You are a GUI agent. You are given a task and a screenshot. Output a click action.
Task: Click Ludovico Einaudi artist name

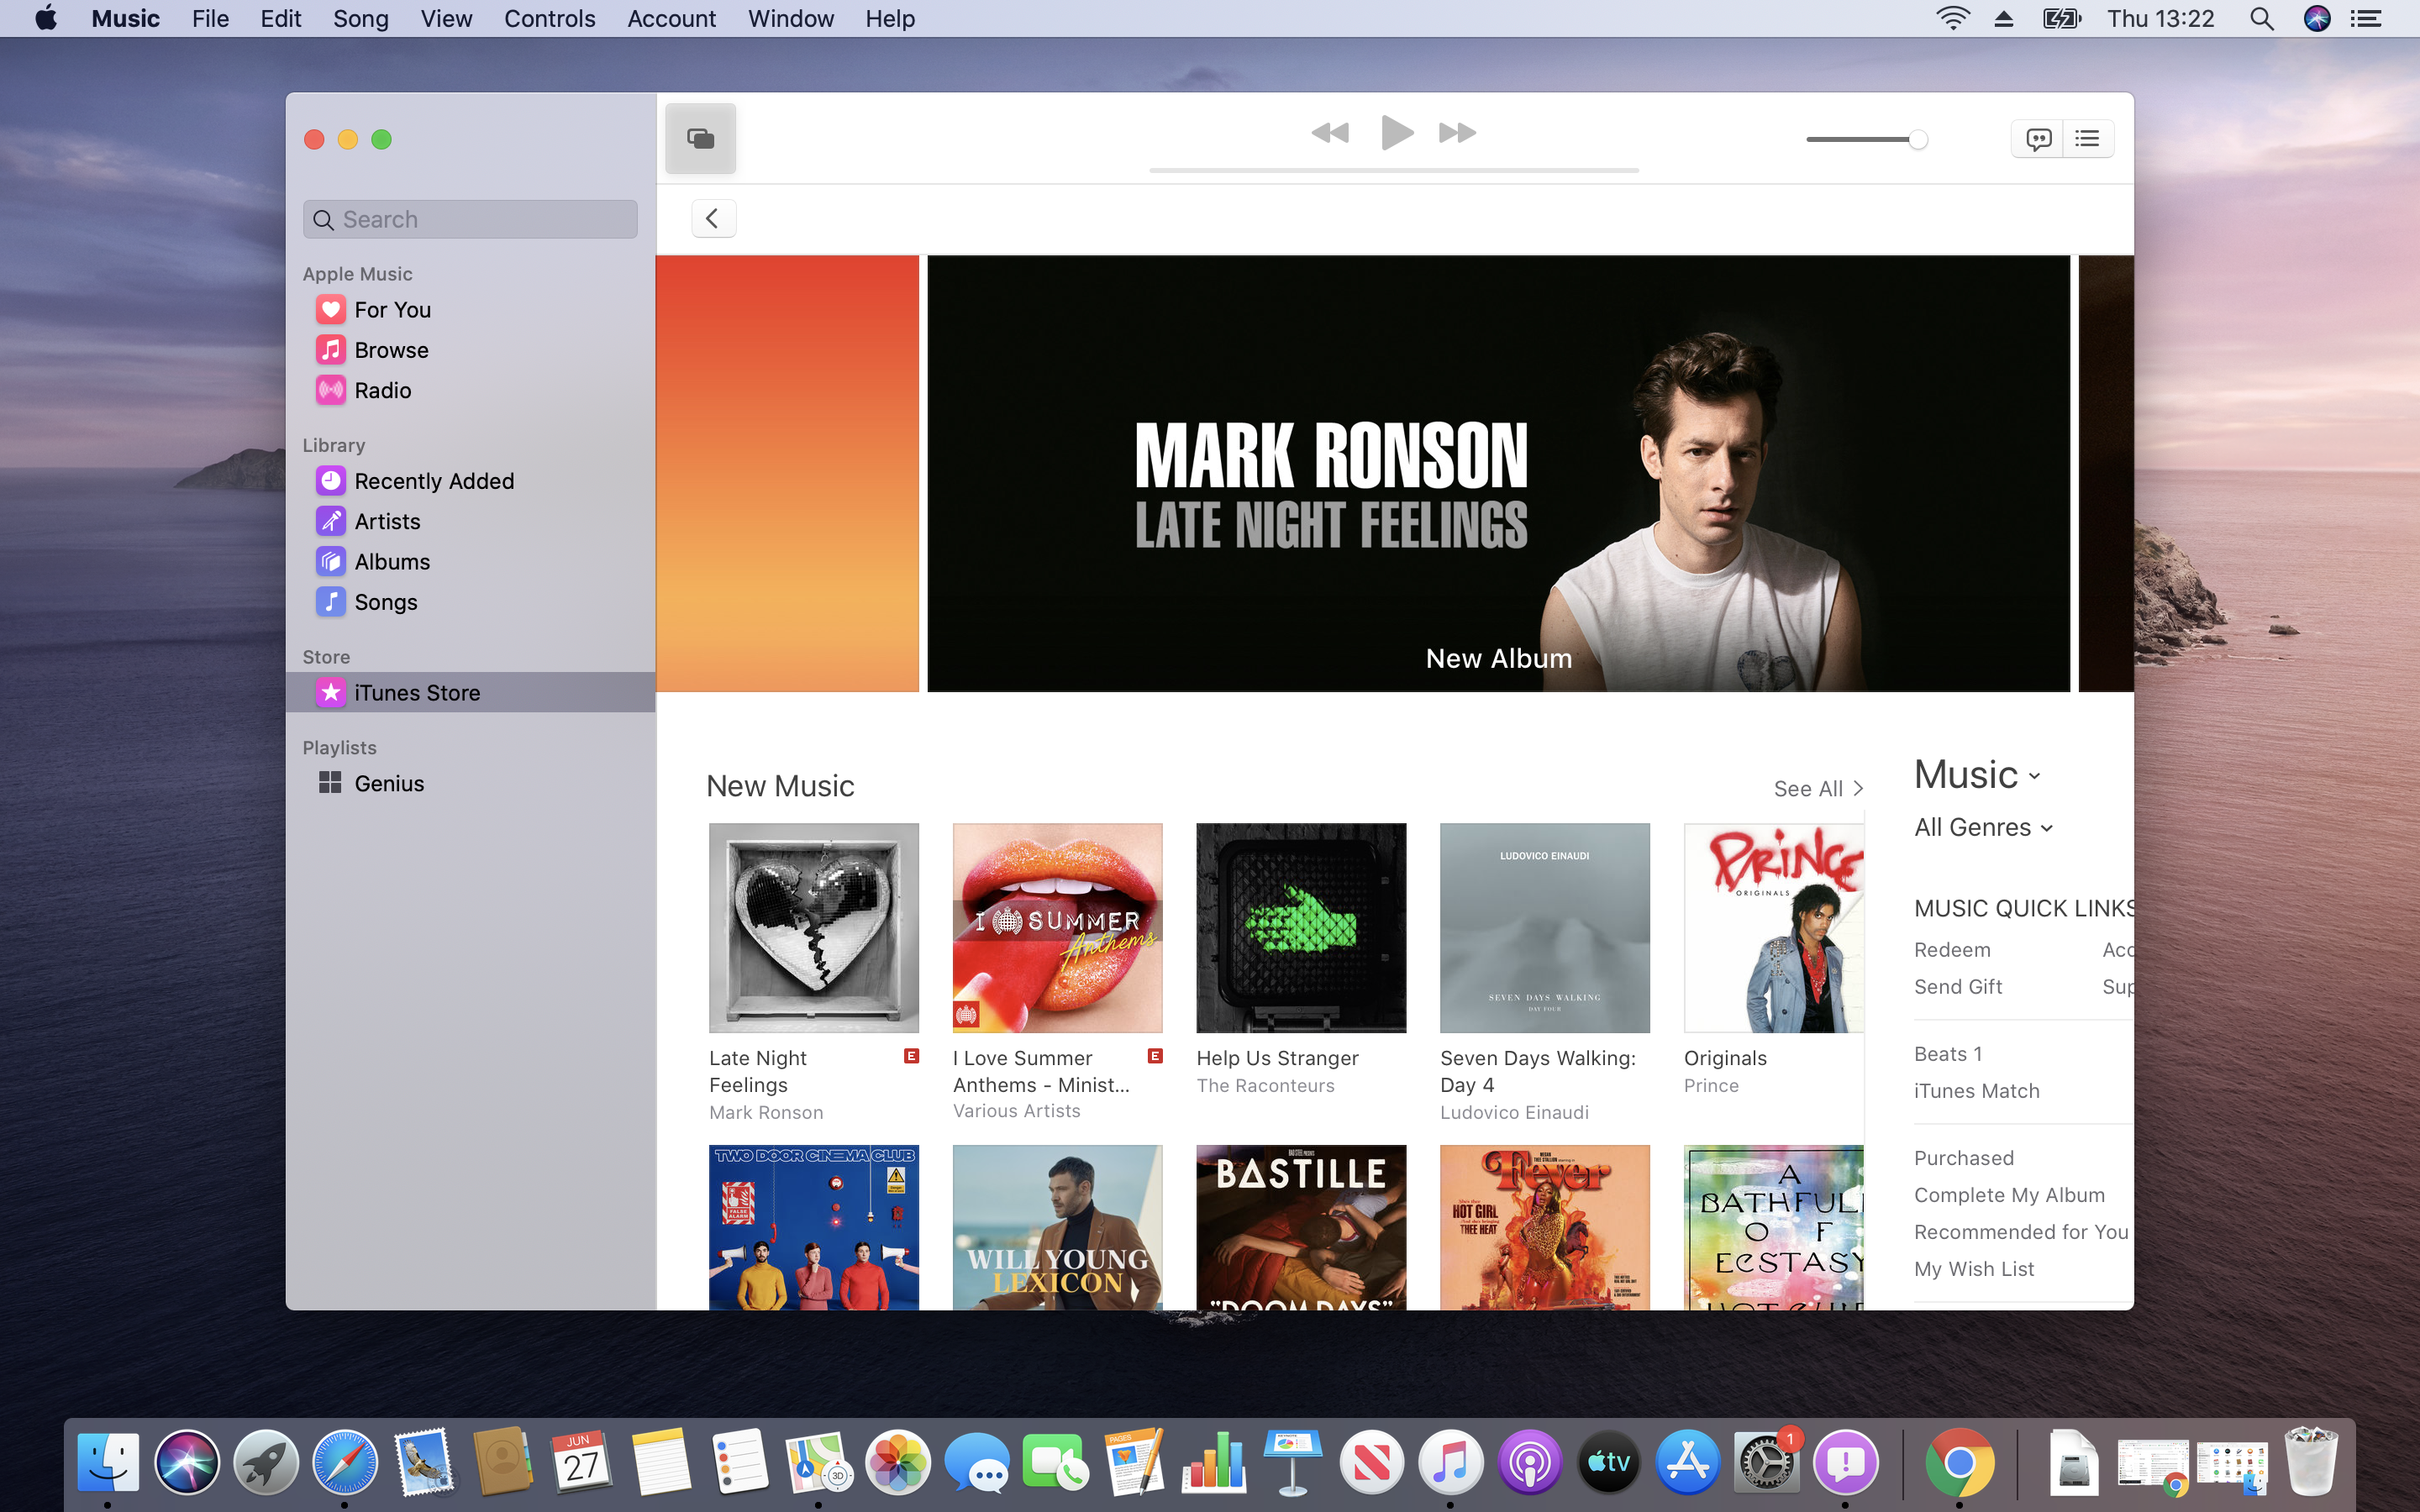click(x=1514, y=1113)
